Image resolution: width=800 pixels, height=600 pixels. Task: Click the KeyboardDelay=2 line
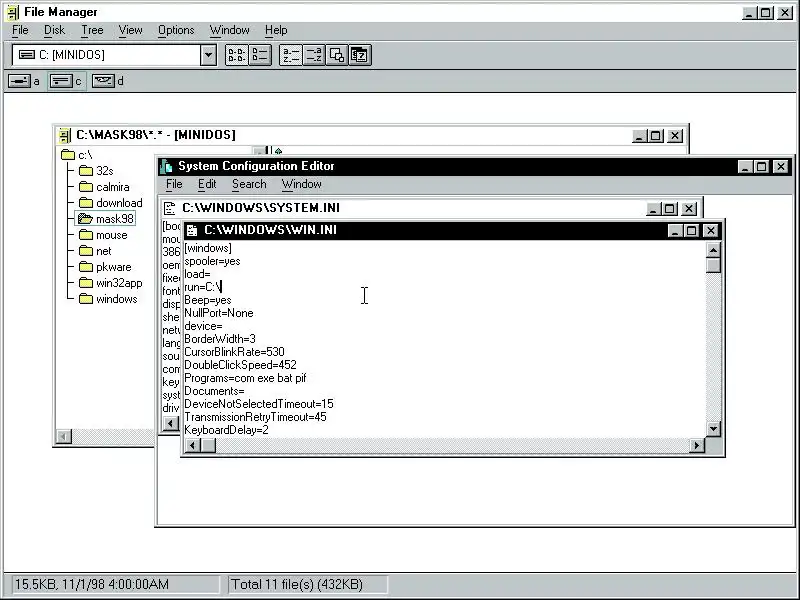227,430
